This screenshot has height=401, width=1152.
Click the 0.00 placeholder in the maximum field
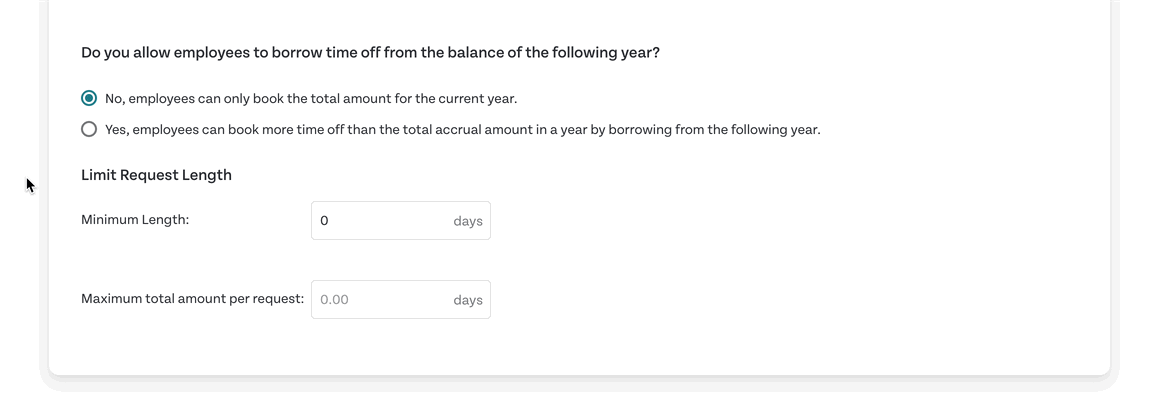[x=335, y=300]
